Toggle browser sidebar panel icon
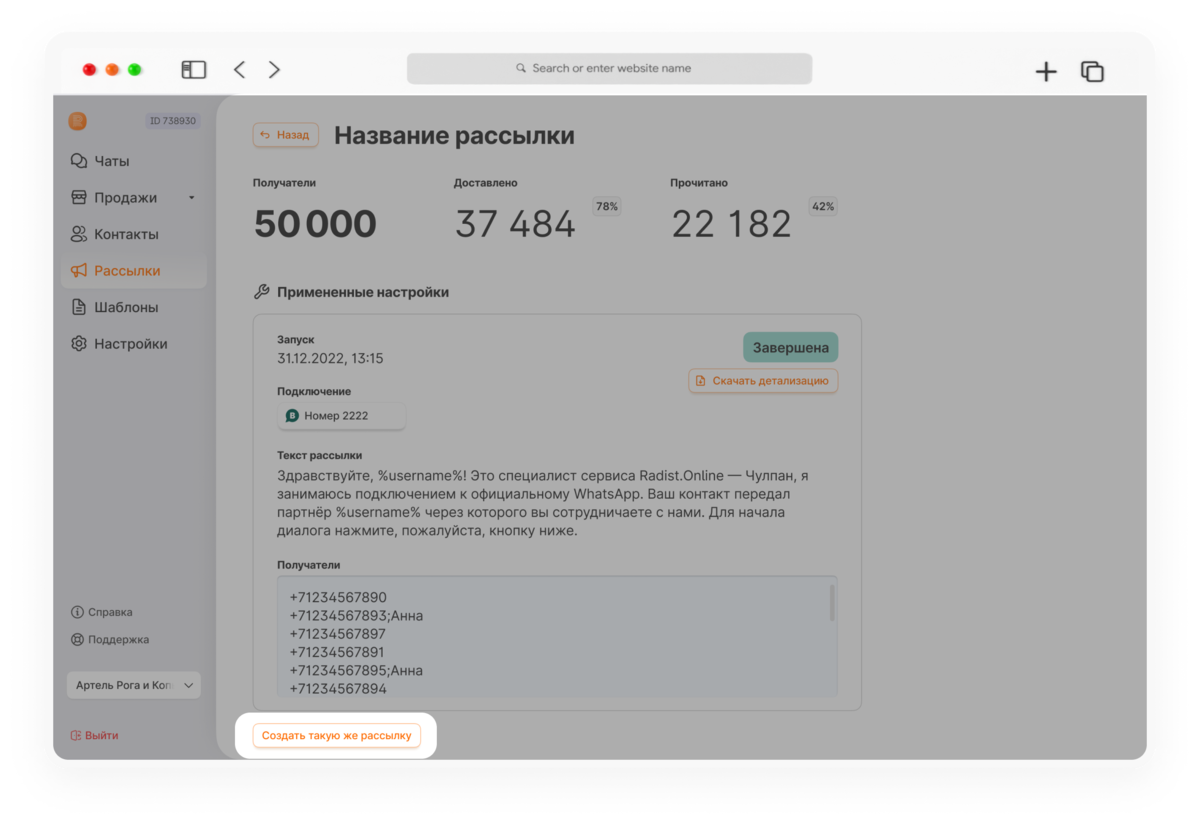Viewport: 1200px width, 826px height. click(x=193, y=70)
